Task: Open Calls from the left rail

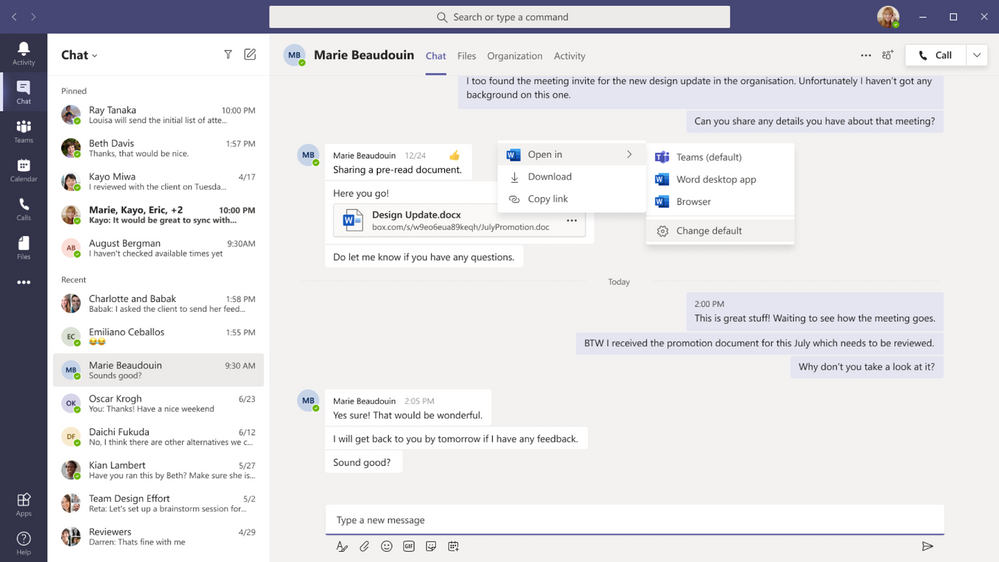Action: point(23,209)
